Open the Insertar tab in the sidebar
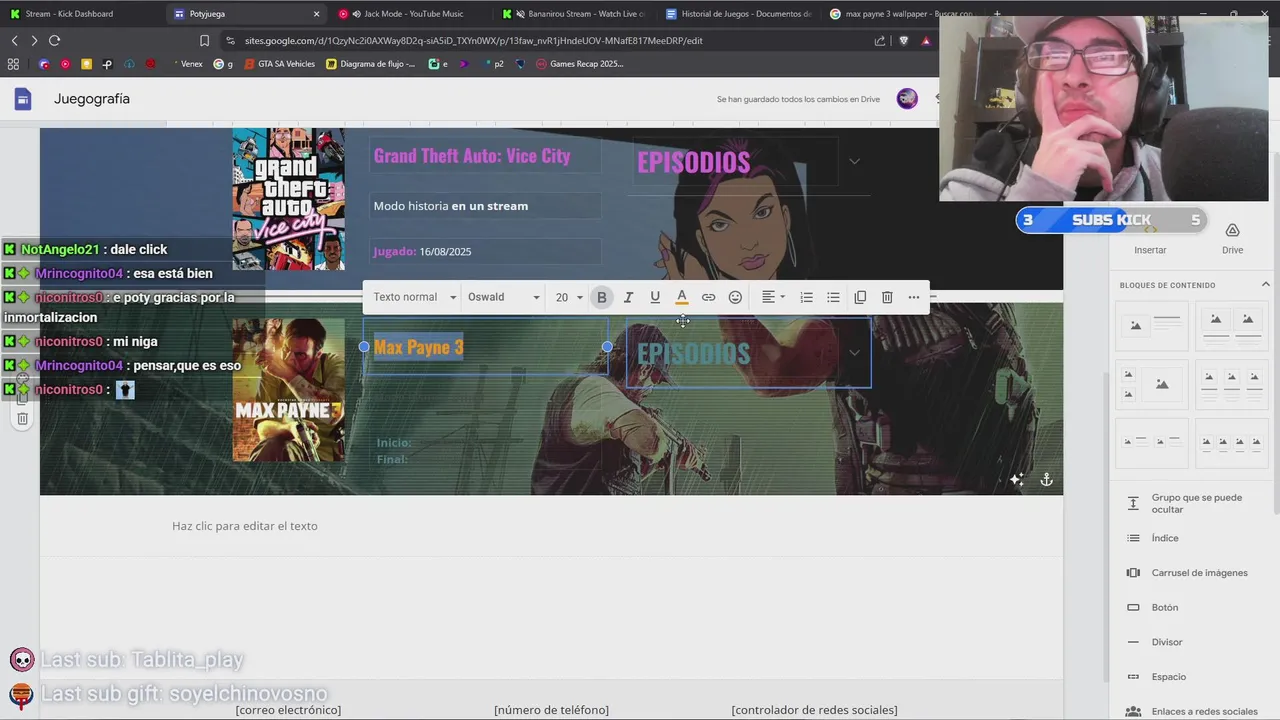The width and height of the screenshot is (1280, 720). pos(1150,240)
